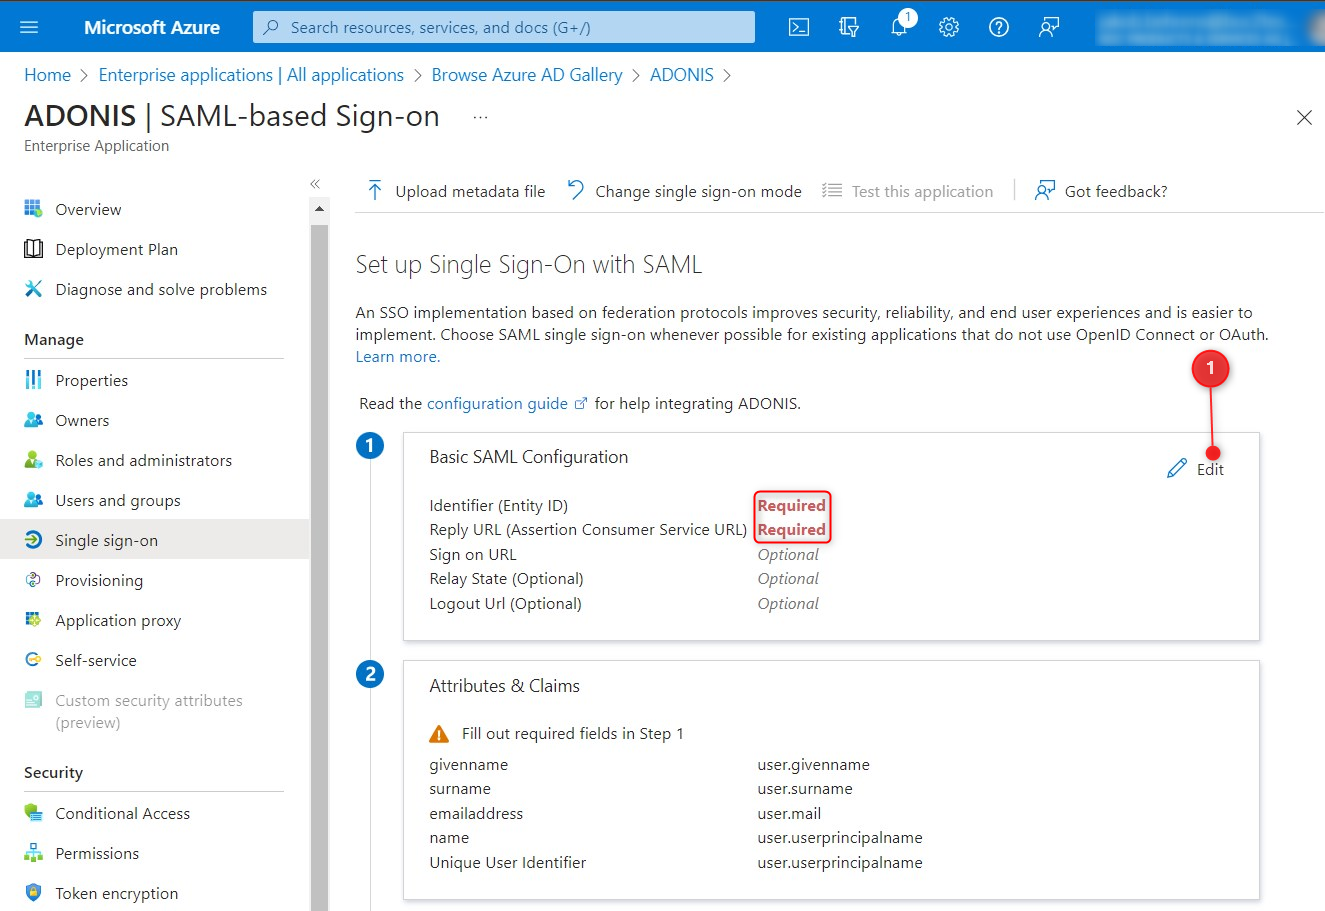Click the help question mark icon
This screenshot has width=1325, height=911.
click(x=999, y=27)
